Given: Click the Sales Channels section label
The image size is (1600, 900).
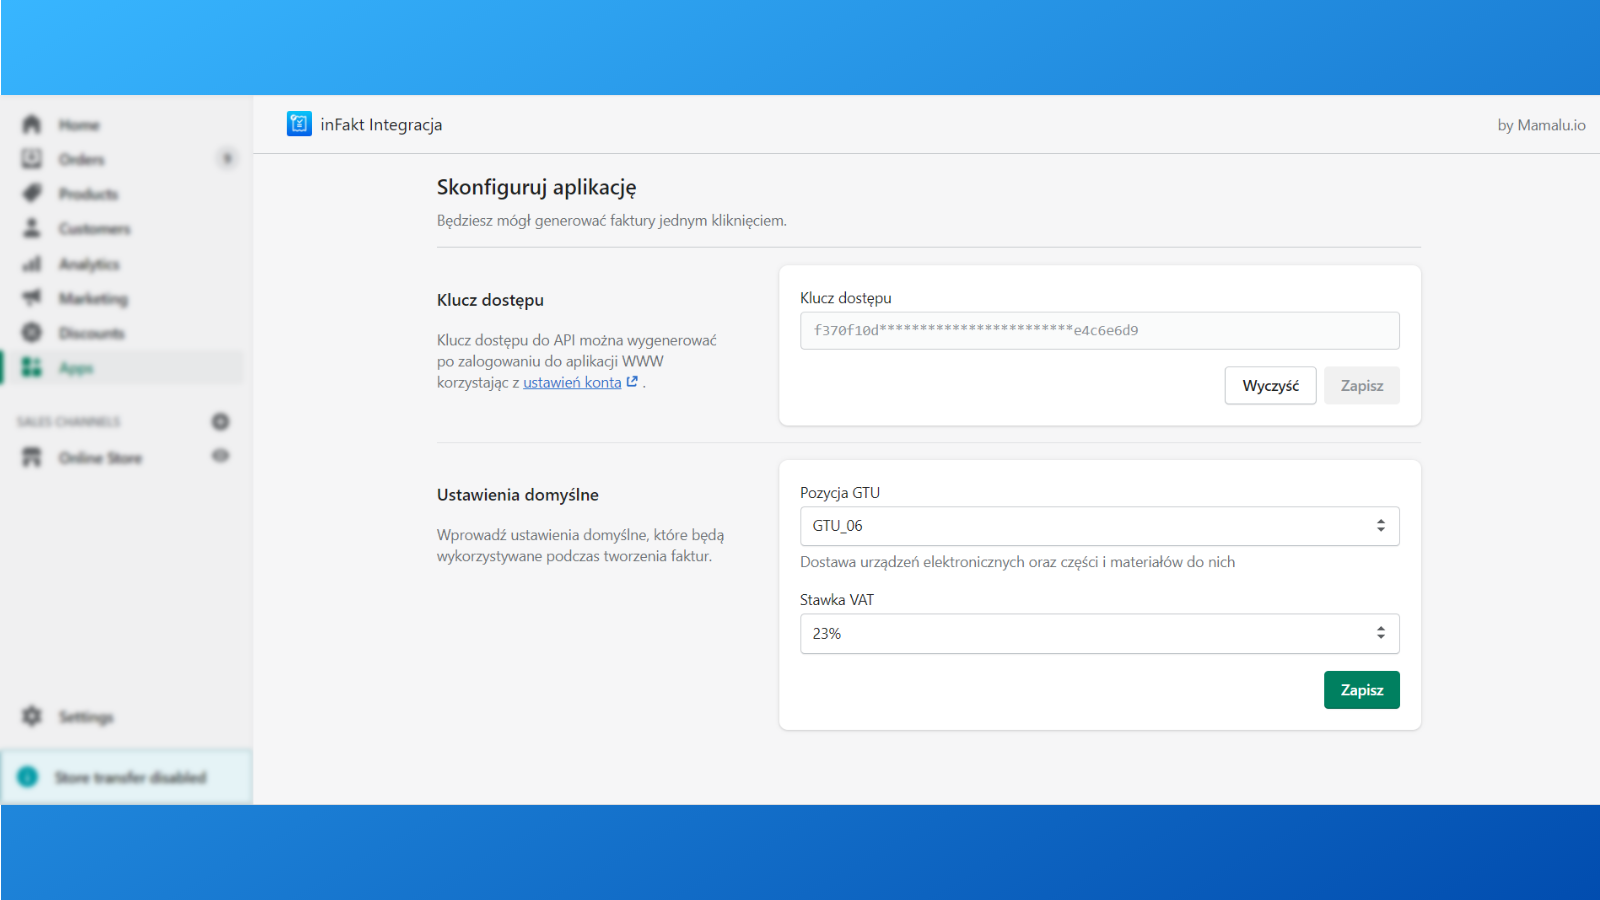Looking at the screenshot, I should click(x=68, y=422).
